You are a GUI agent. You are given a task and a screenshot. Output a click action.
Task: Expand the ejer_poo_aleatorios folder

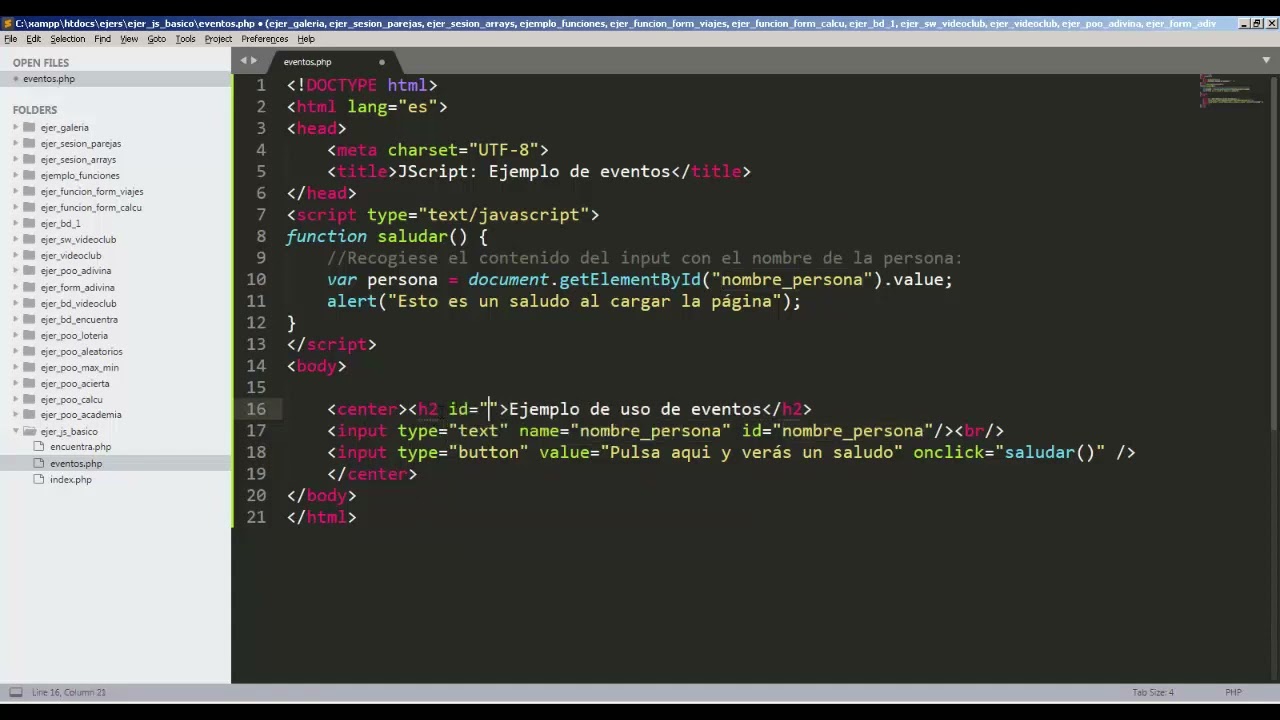[x=16, y=352]
